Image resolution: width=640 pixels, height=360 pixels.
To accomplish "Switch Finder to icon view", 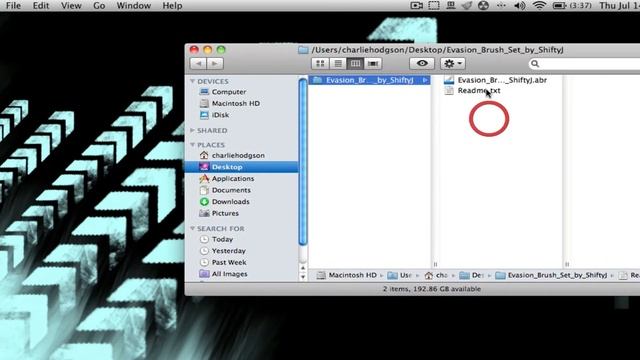I will (x=320, y=64).
